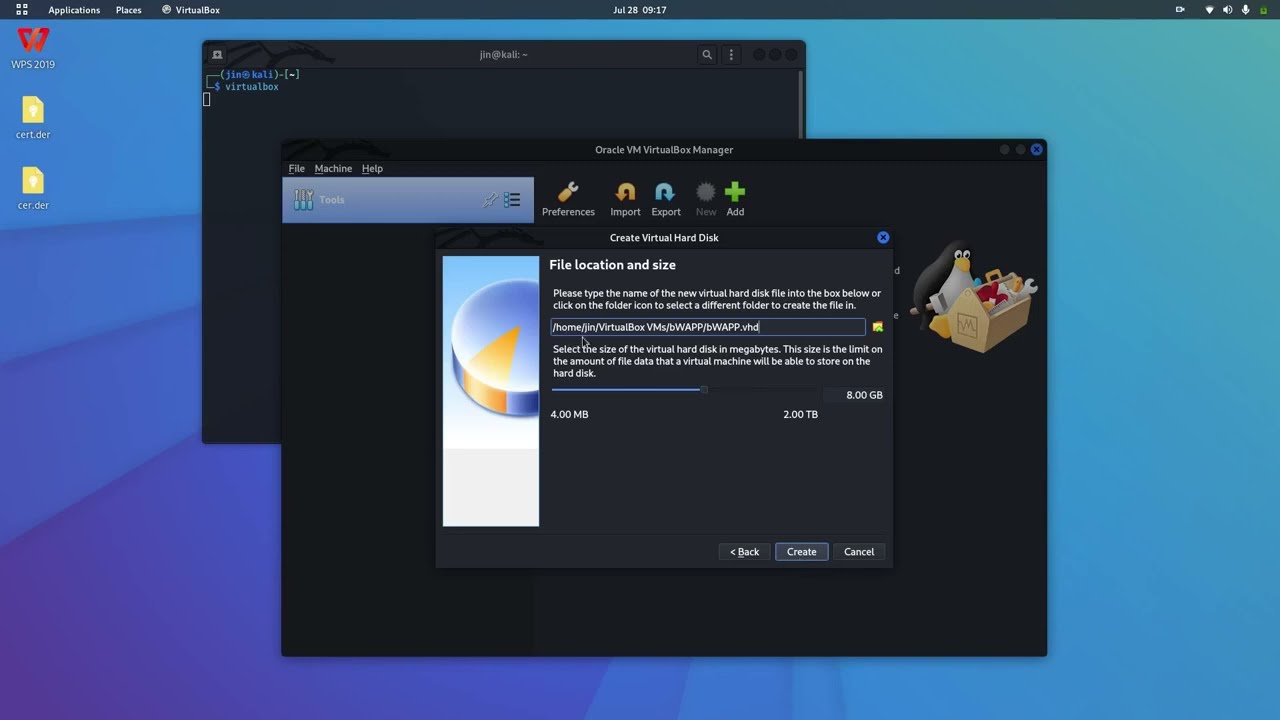Open the Places menu in top bar

(x=128, y=10)
